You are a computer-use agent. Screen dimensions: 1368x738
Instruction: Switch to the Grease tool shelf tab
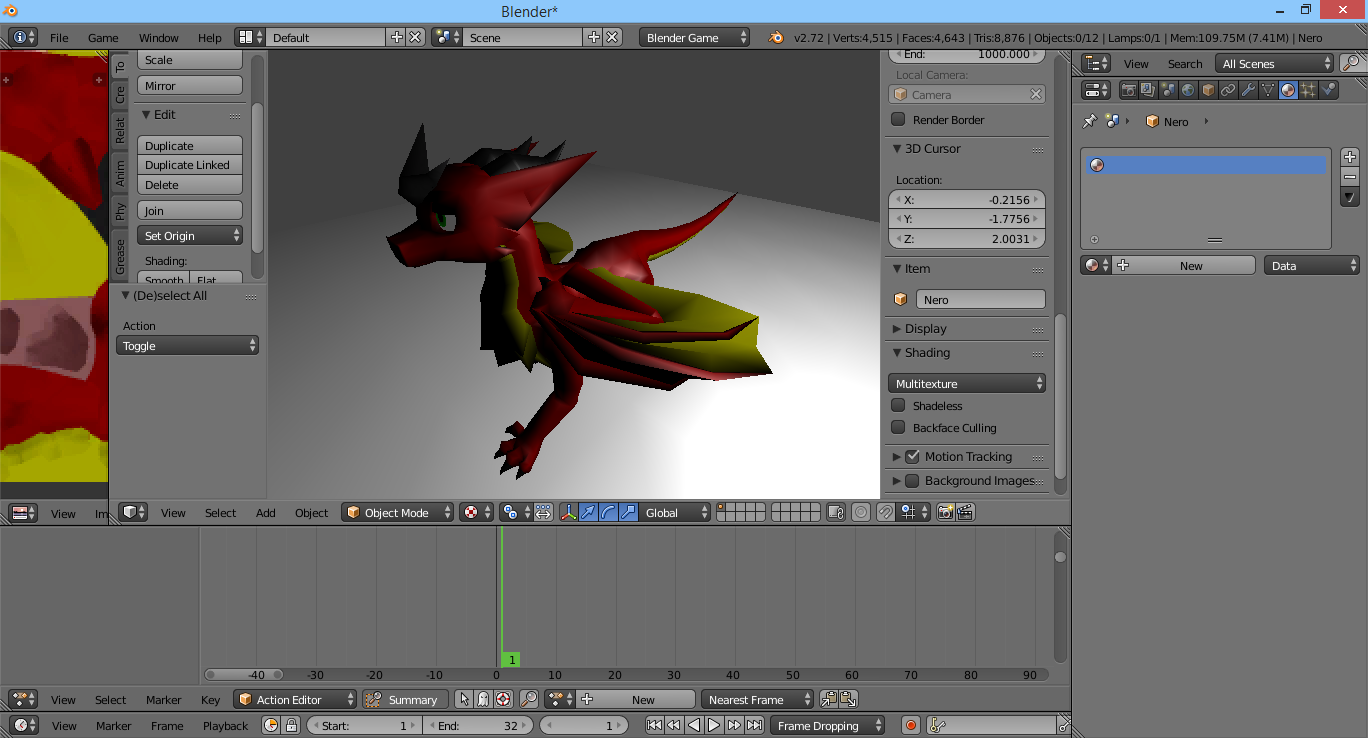click(120, 256)
